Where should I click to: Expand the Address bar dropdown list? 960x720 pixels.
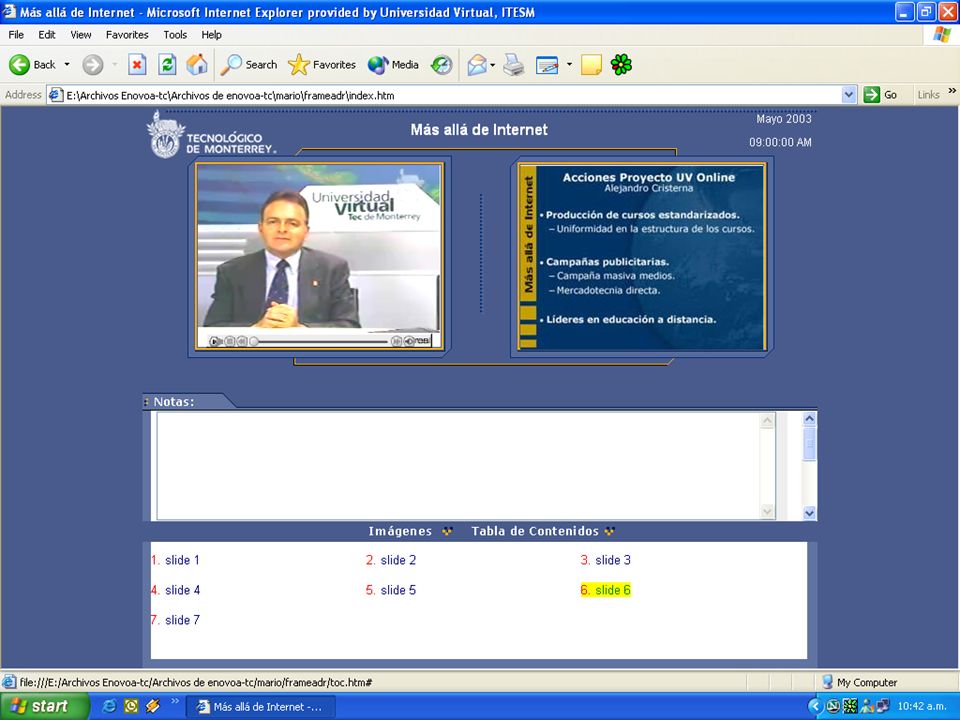click(849, 95)
